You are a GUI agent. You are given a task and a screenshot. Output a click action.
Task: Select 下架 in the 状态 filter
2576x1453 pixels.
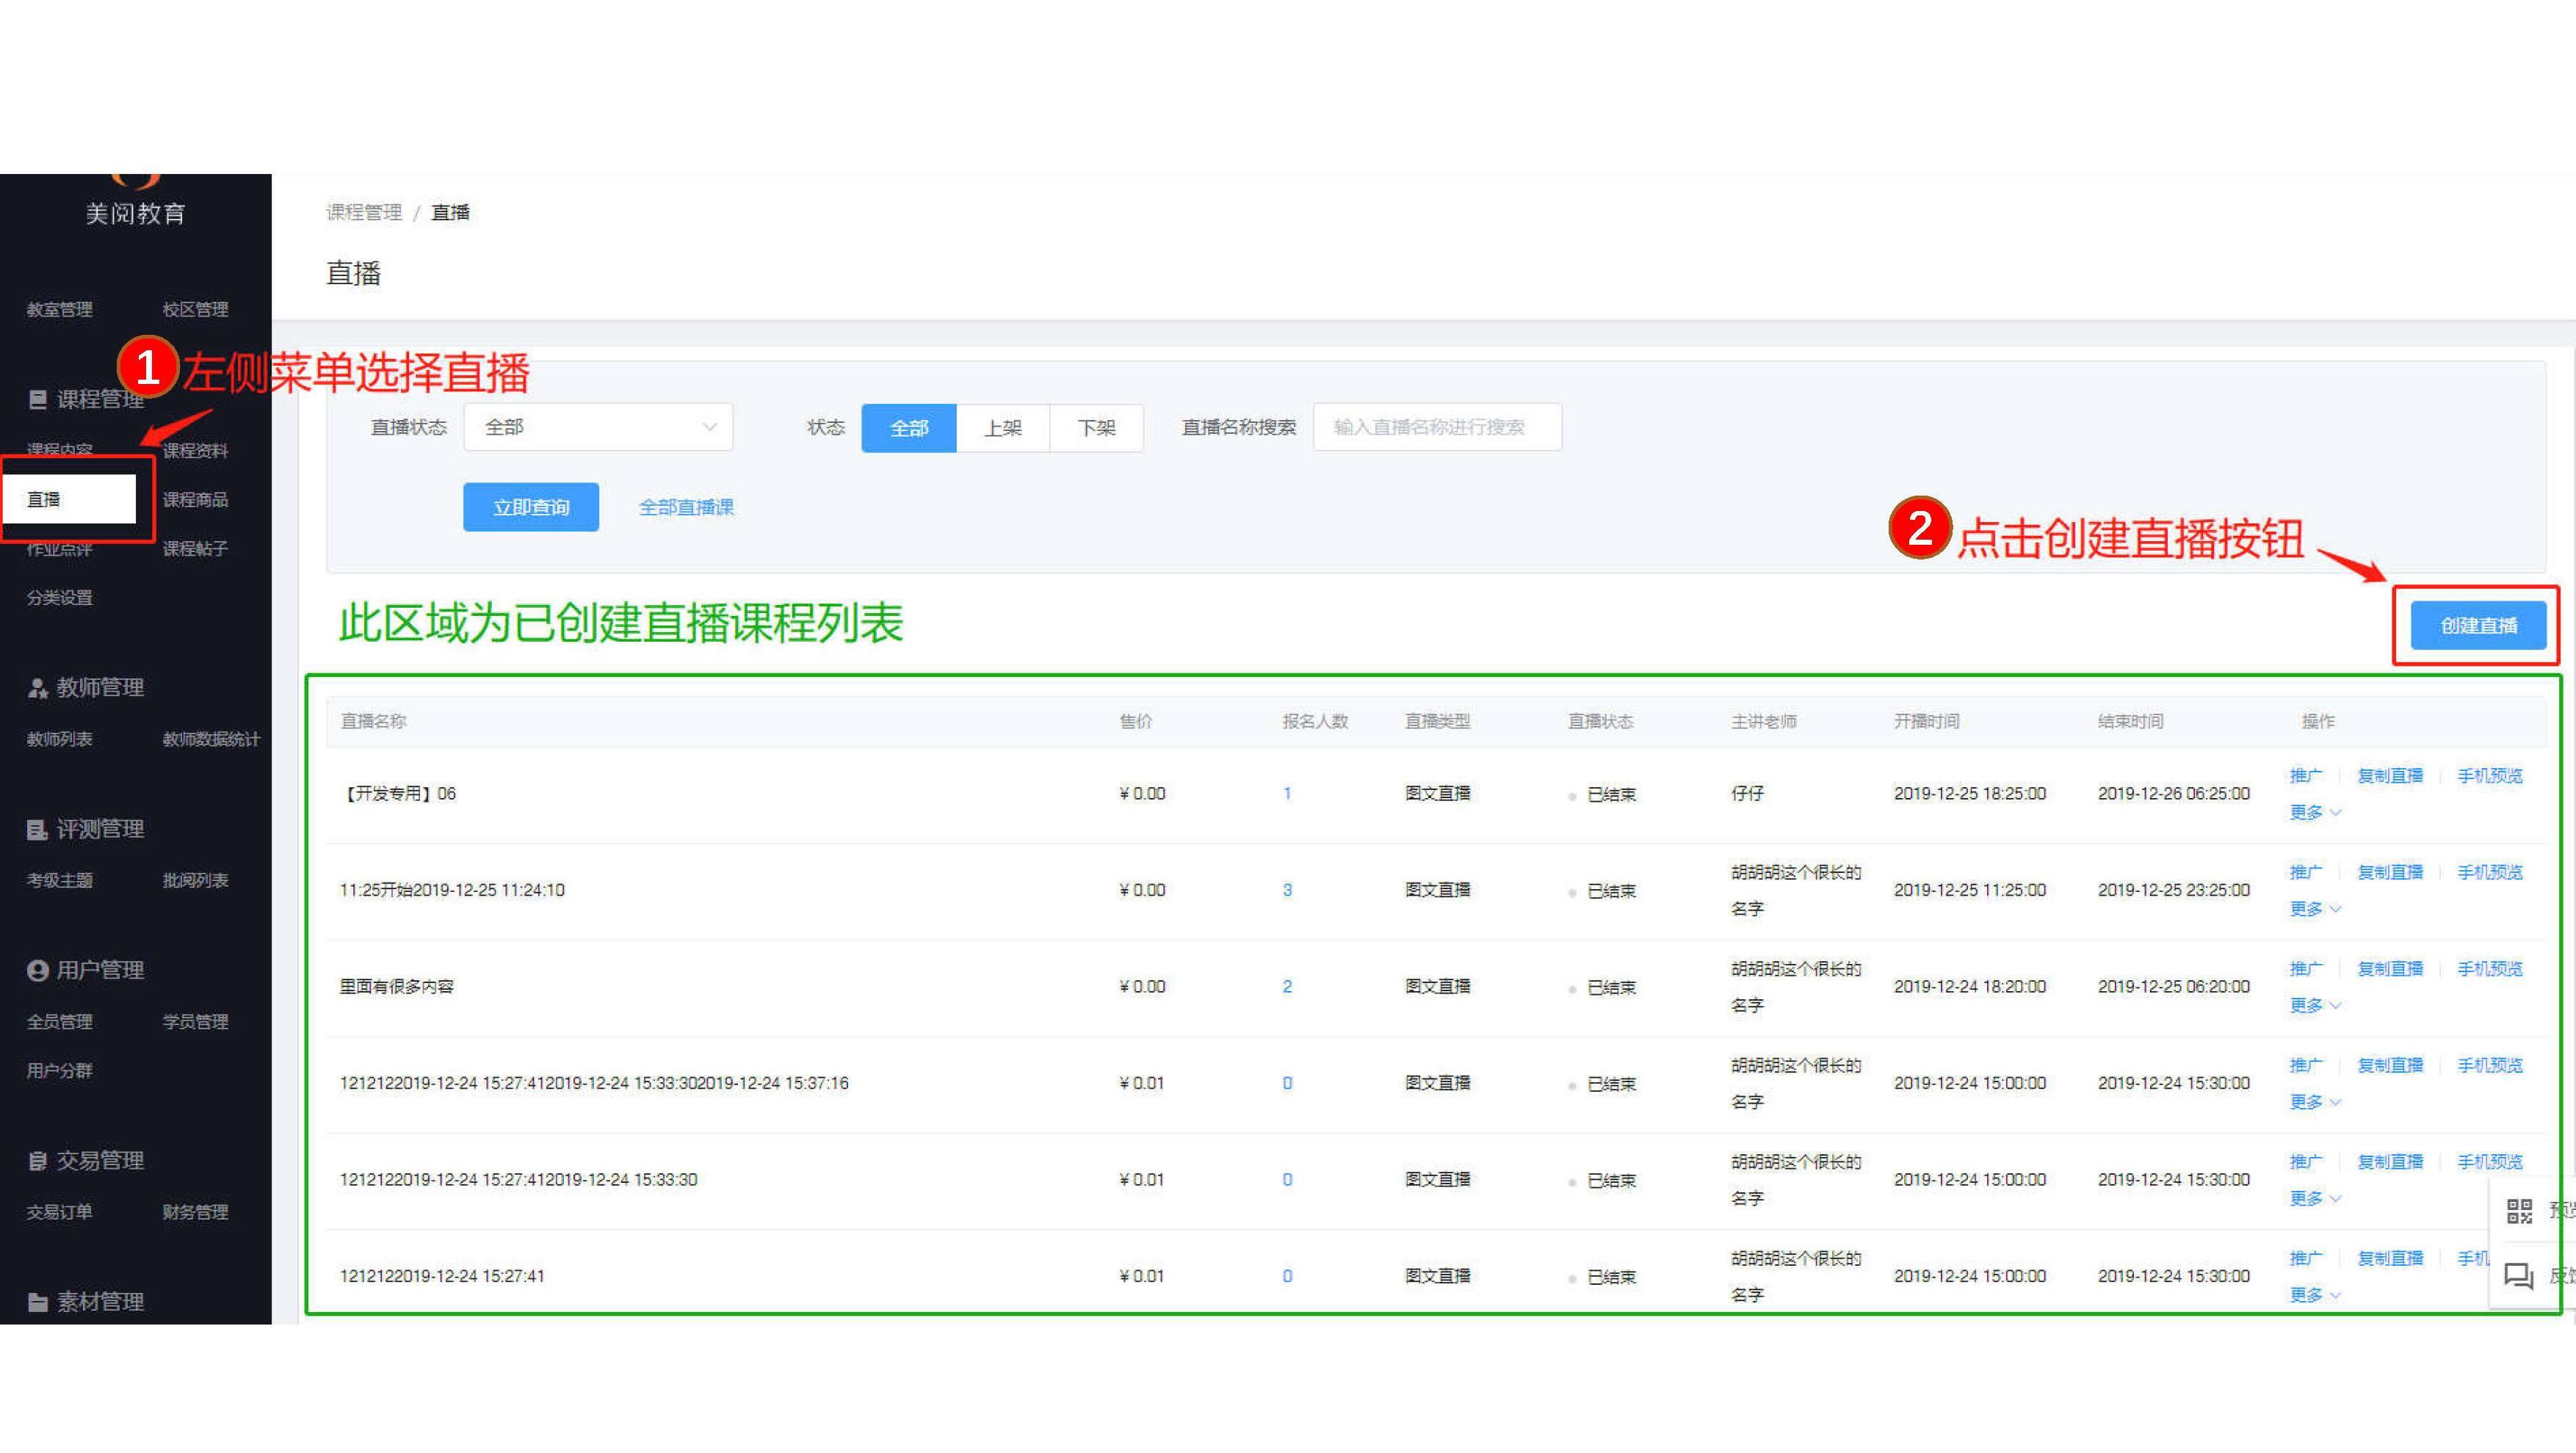coord(1096,428)
